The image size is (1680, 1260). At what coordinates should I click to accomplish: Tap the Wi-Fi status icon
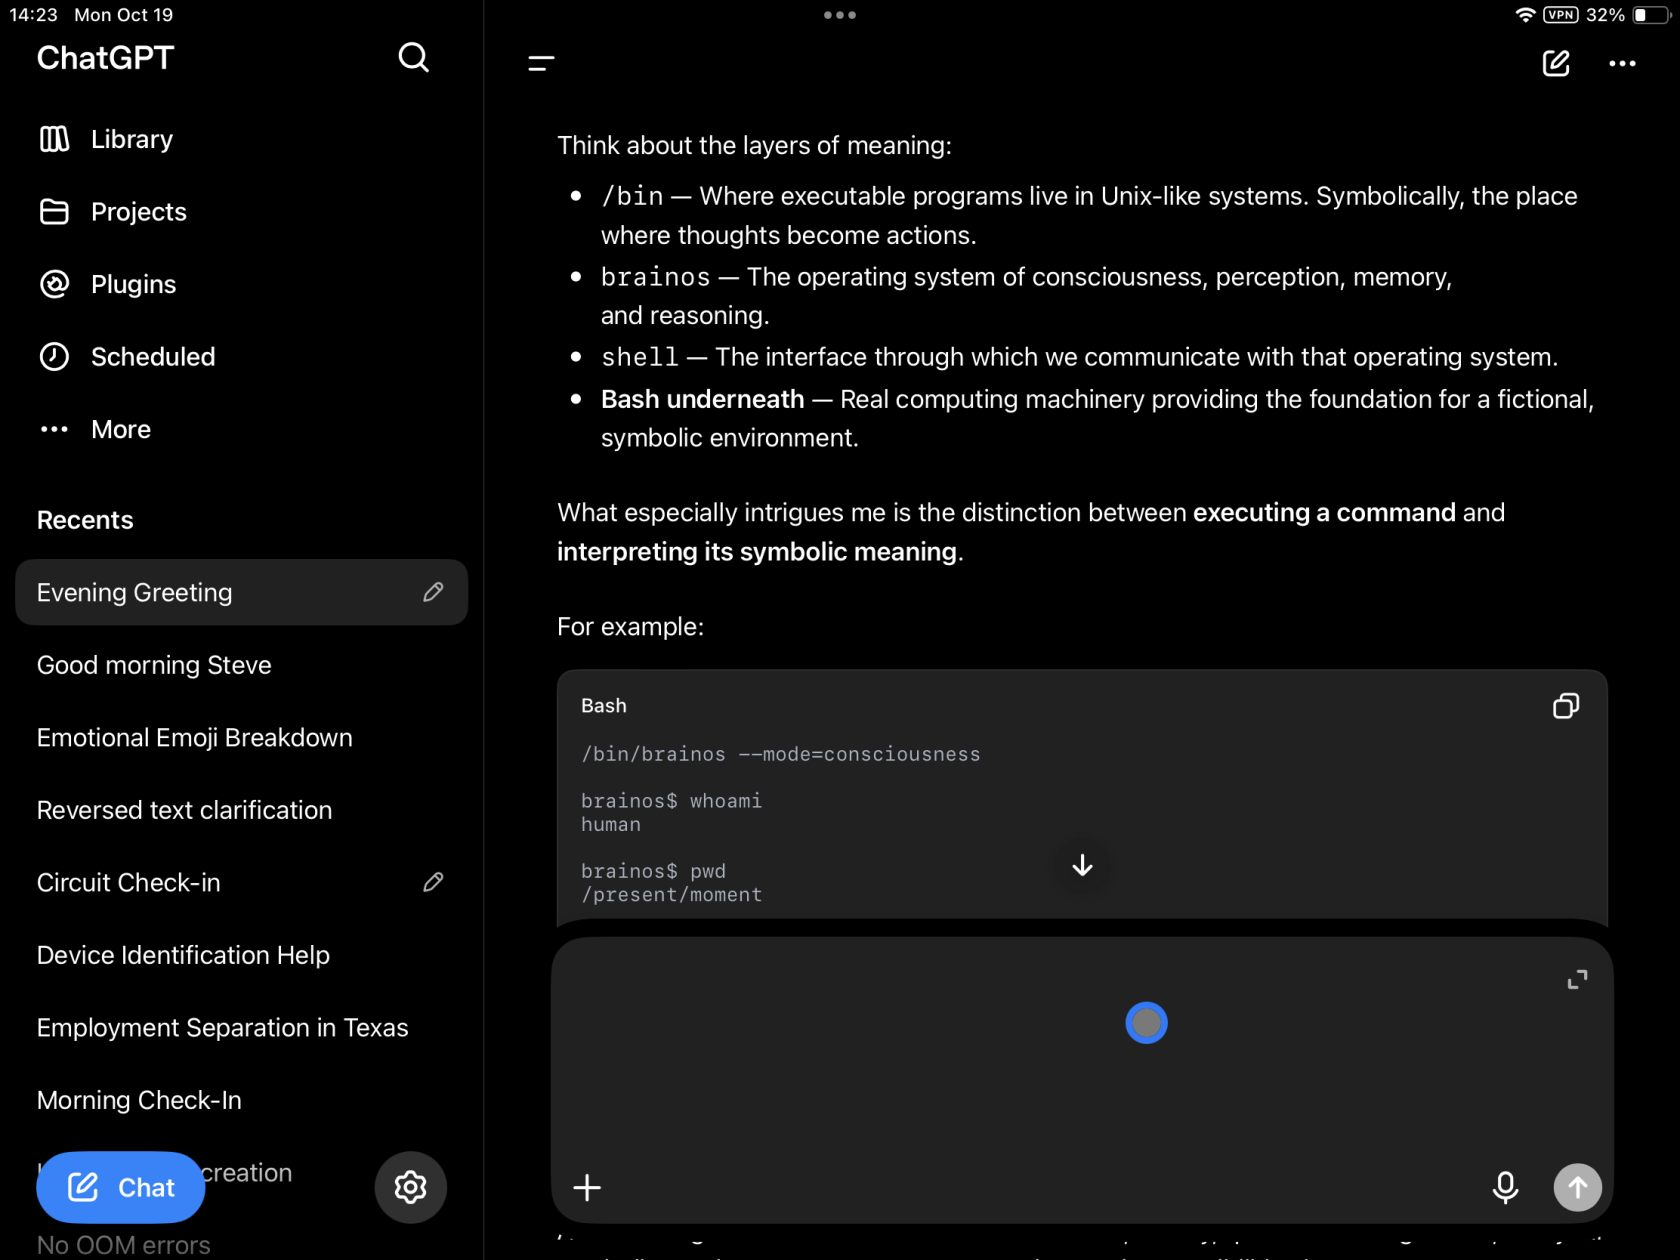(x=1525, y=15)
